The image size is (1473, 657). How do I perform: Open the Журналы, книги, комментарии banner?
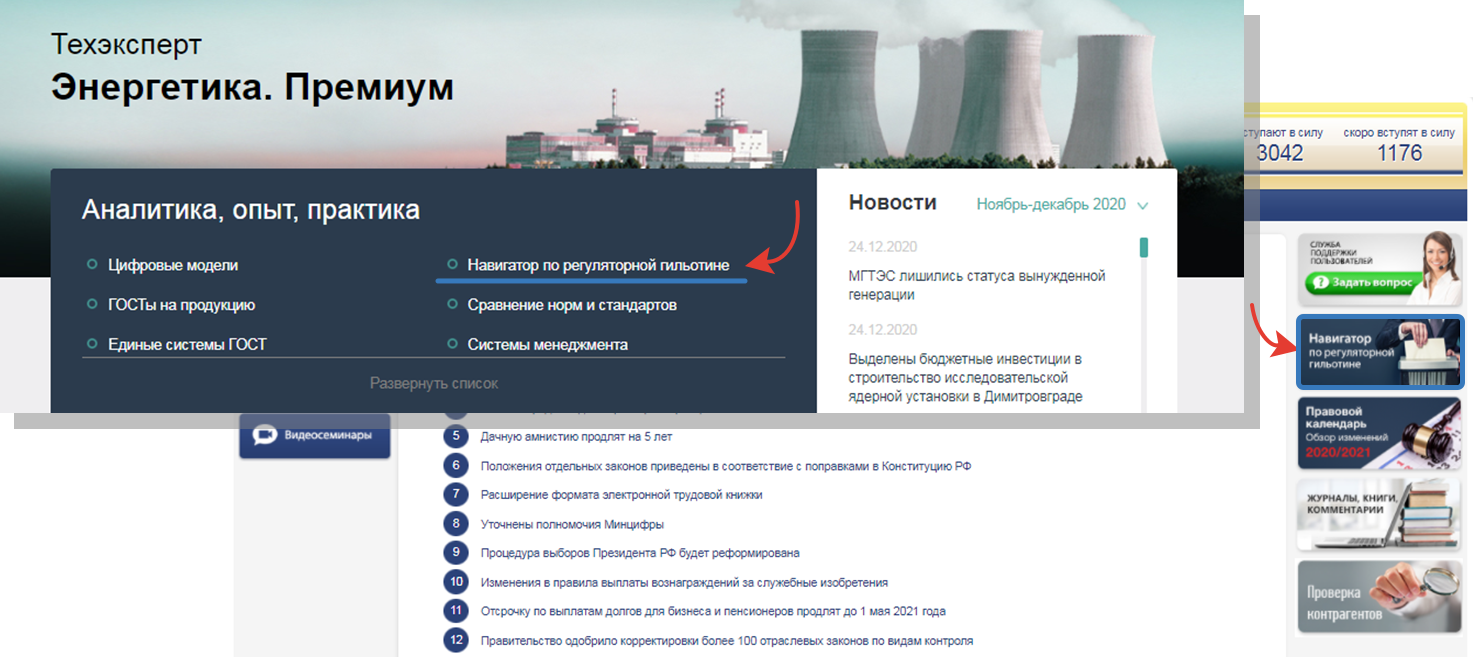point(1380,515)
